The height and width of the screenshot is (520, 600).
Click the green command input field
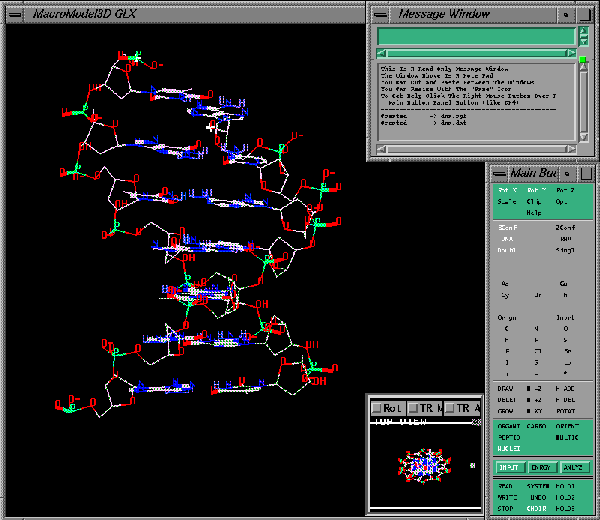pos(476,36)
